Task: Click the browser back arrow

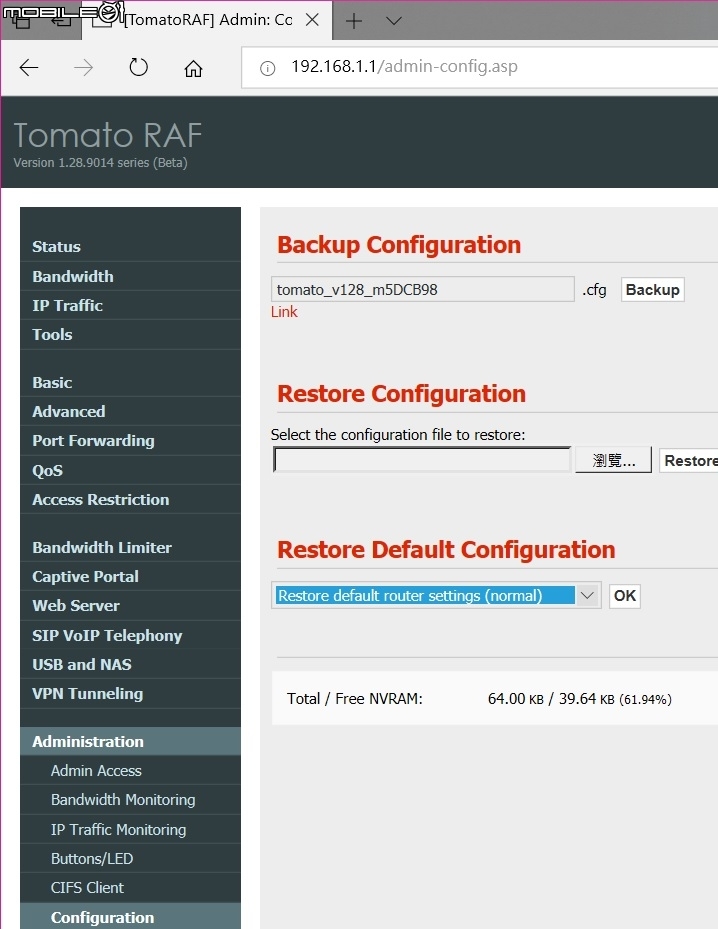Action: coord(29,68)
